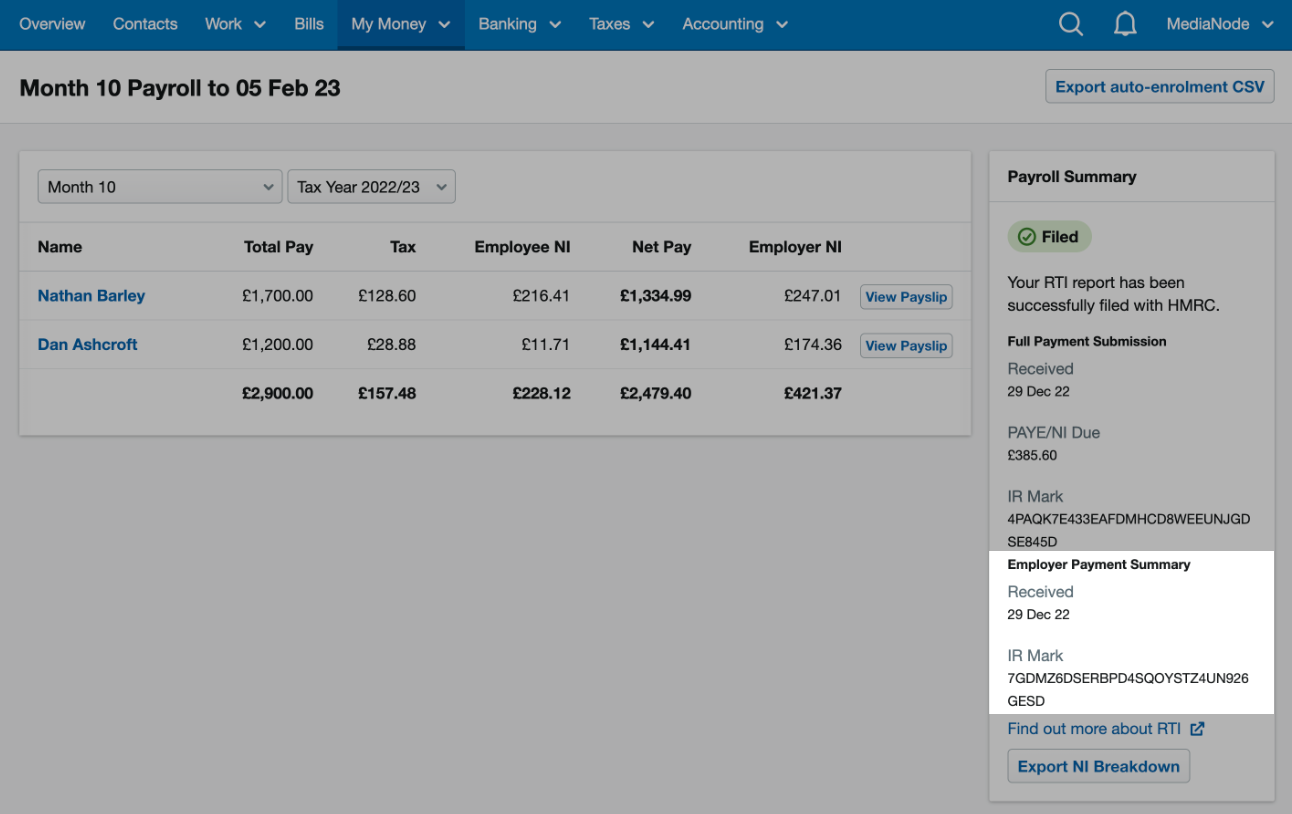
Task: View Nathan Barley's payslip
Action: (x=905, y=296)
